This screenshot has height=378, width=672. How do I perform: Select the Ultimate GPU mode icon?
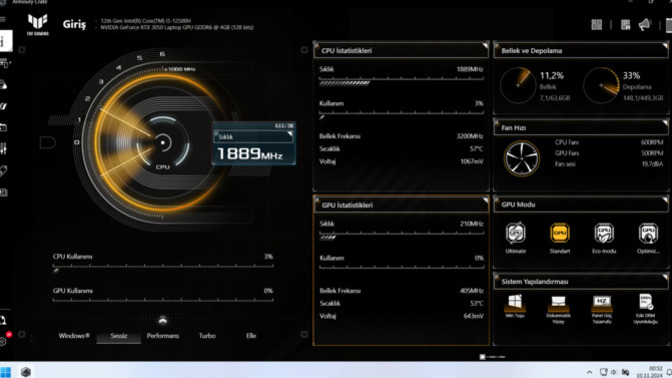(x=515, y=233)
